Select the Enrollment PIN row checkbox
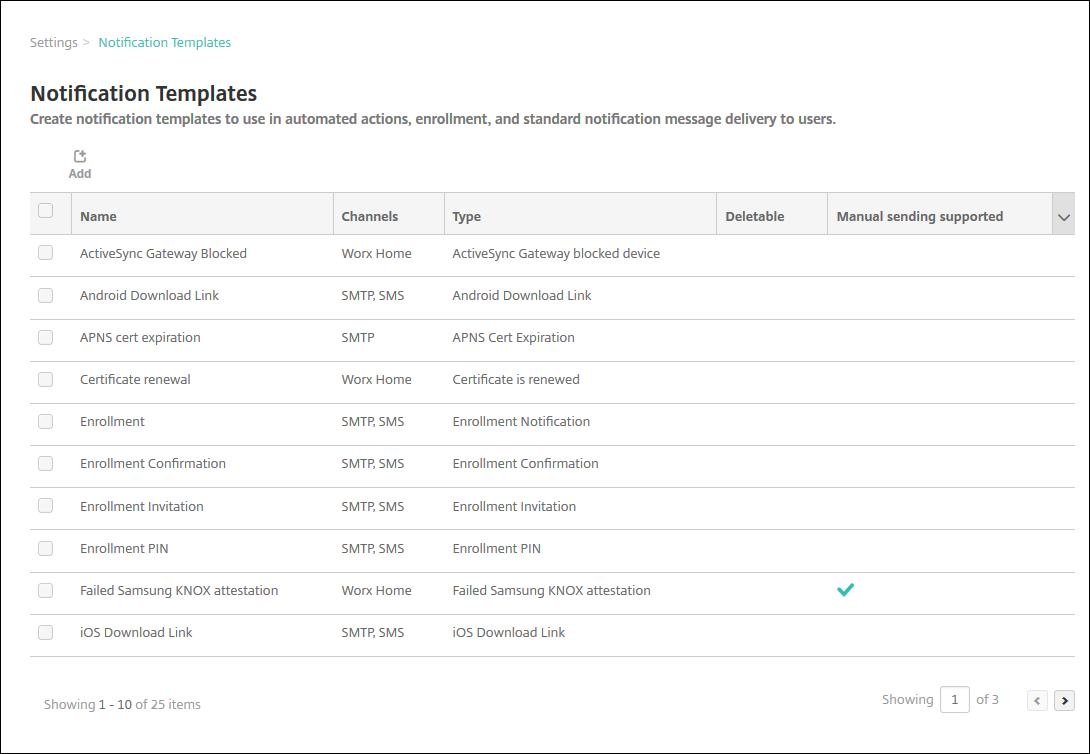Image resolution: width=1090 pixels, height=754 pixels. click(45, 548)
